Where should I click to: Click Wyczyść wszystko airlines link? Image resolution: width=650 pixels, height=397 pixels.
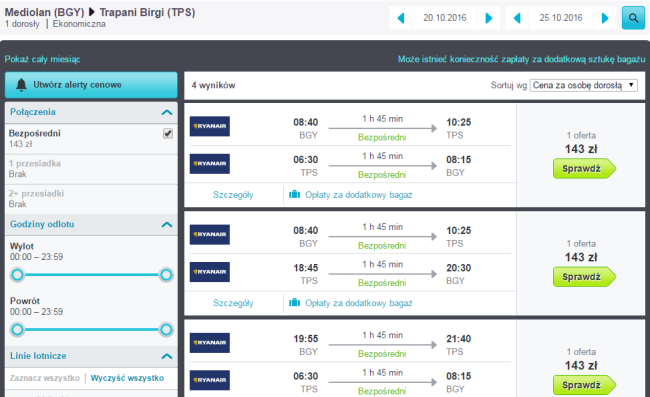click(127, 378)
